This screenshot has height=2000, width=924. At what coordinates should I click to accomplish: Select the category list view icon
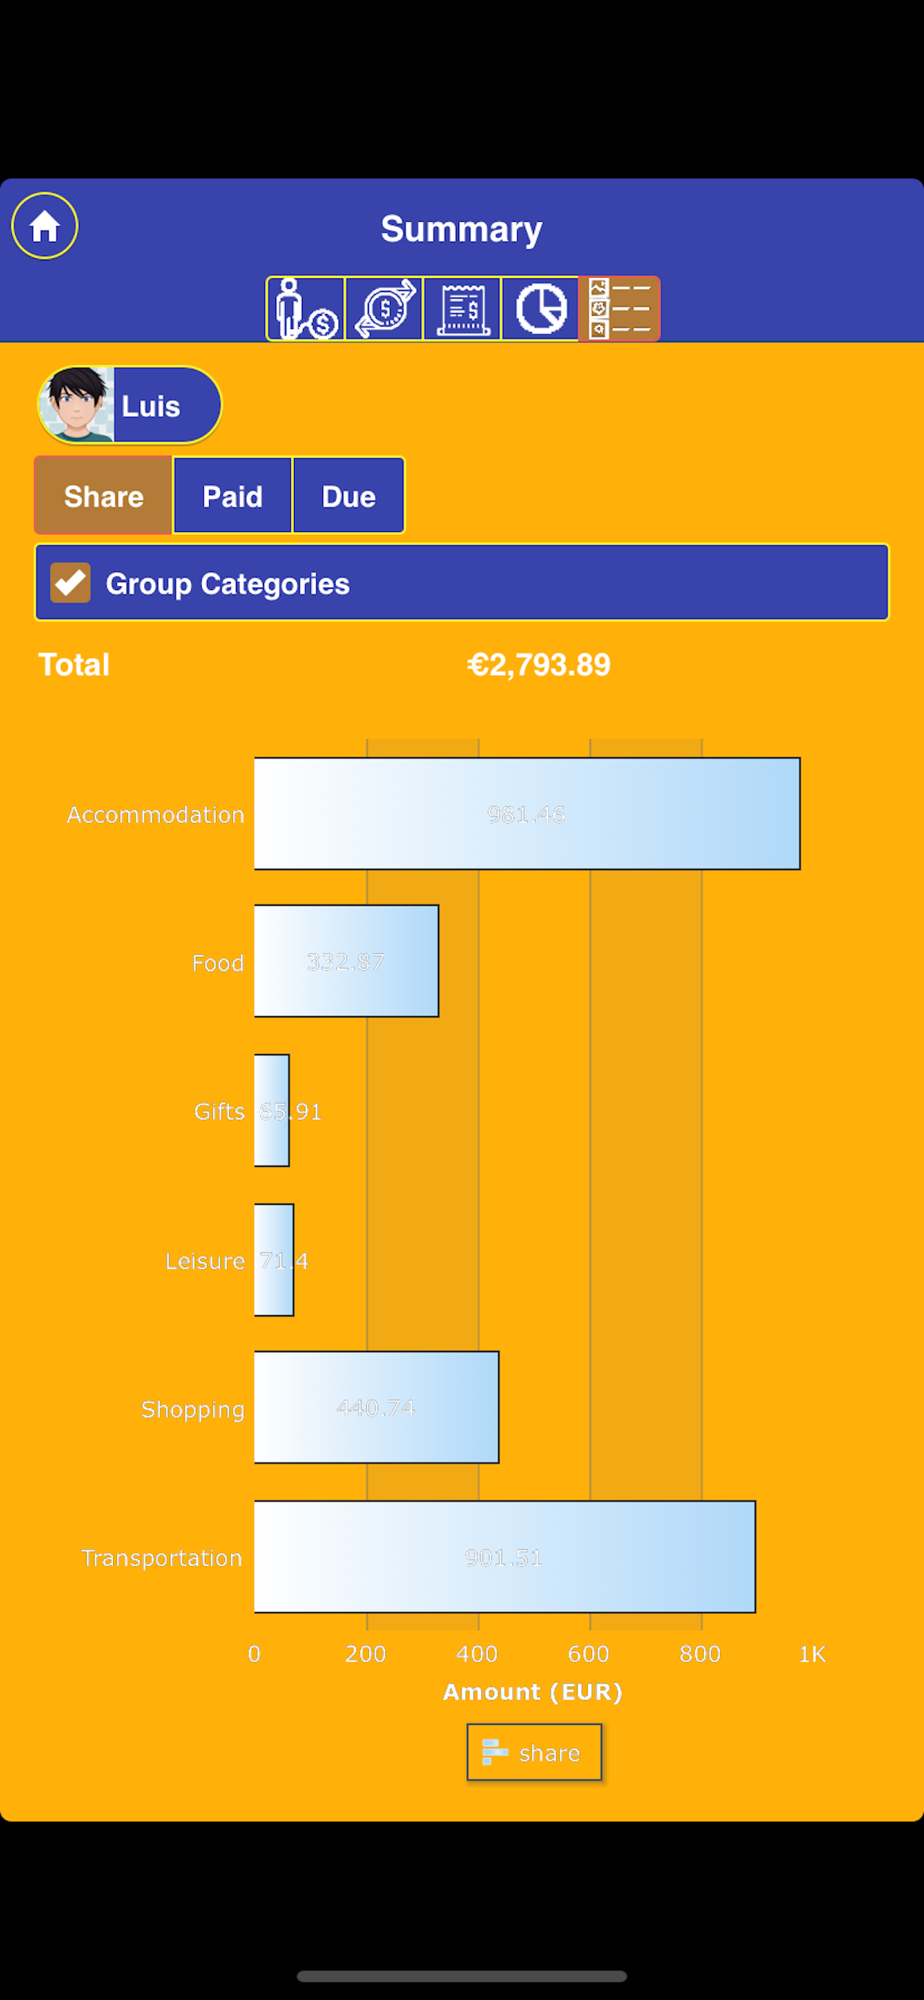pyautogui.click(x=619, y=309)
